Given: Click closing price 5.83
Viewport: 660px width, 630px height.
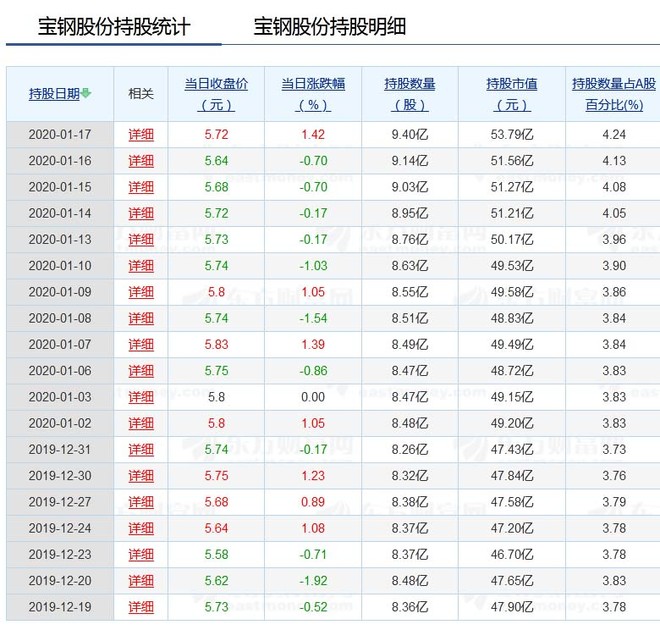Looking at the screenshot, I should (x=216, y=345).
